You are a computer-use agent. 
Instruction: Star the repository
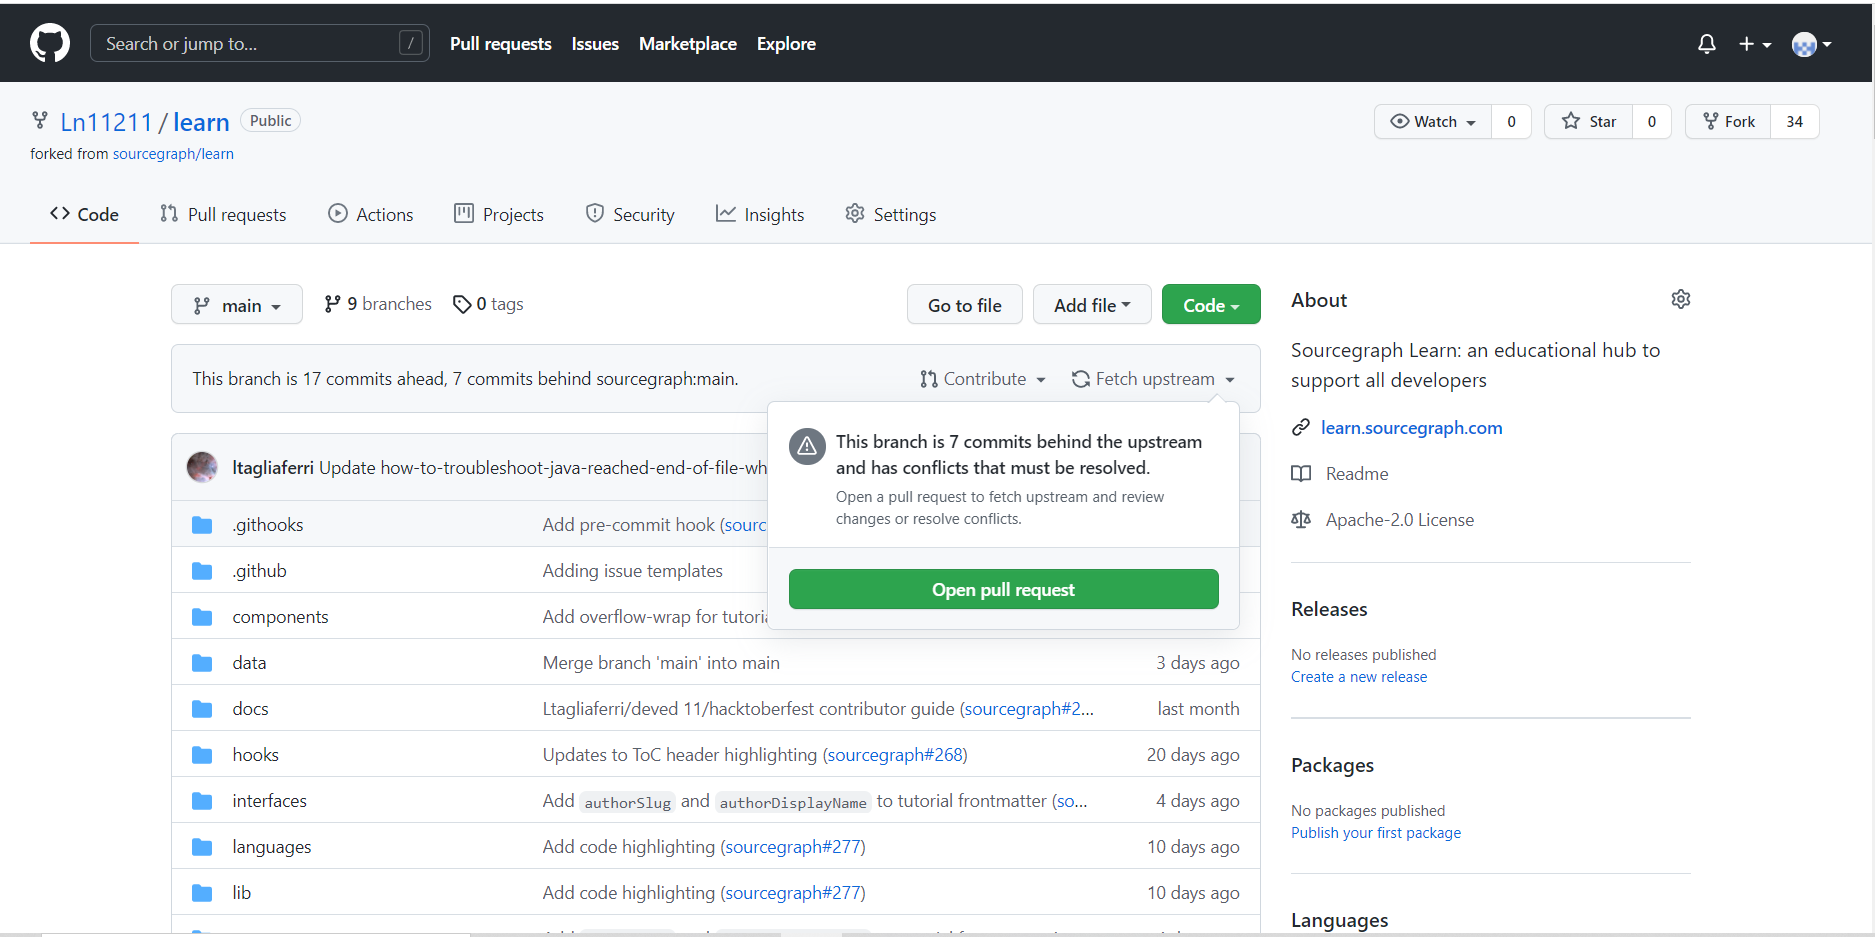click(1588, 121)
